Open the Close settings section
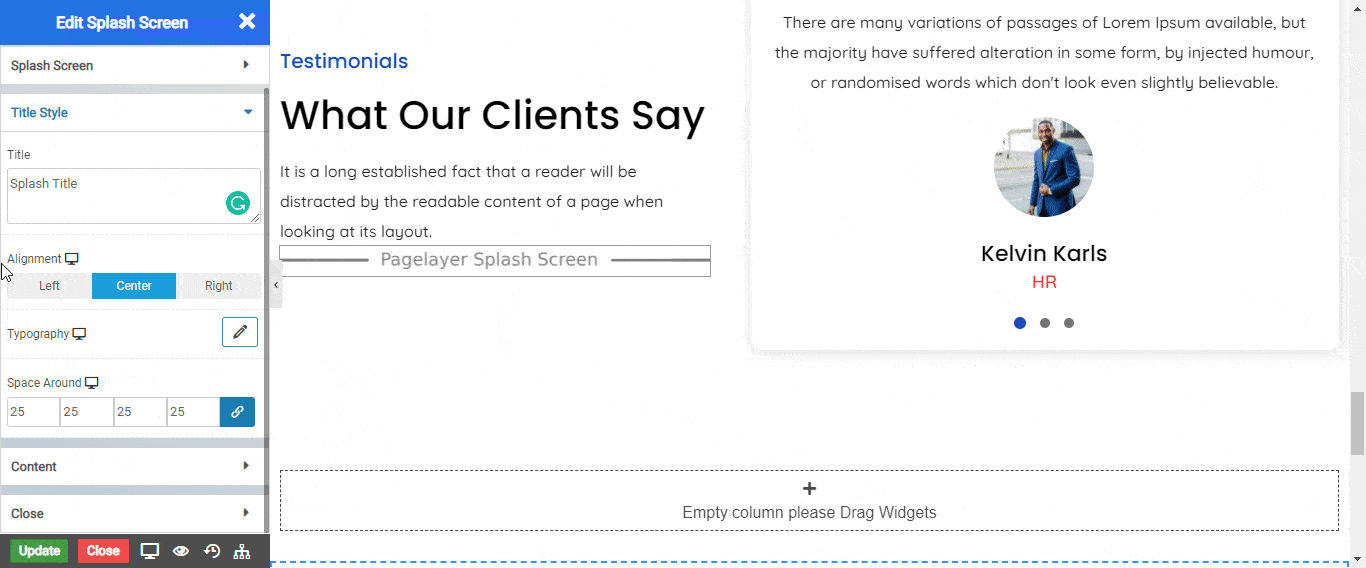 [x=133, y=513]
